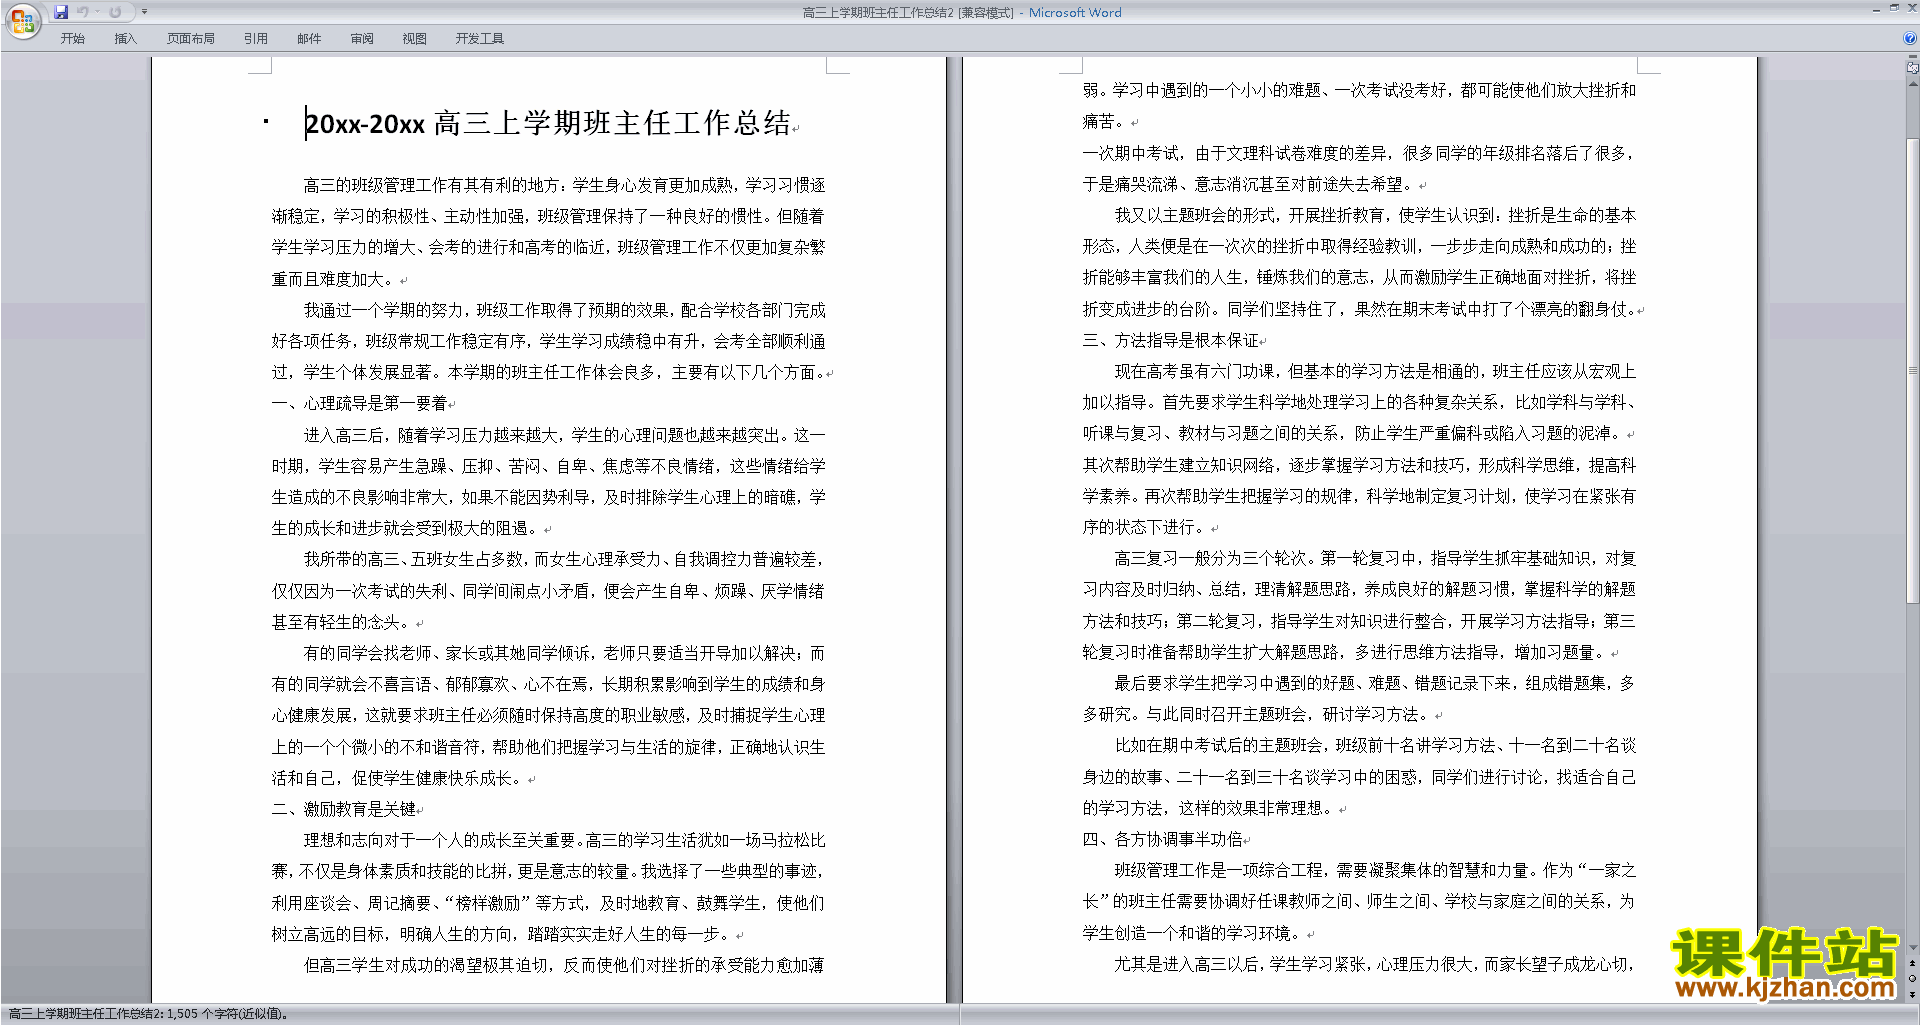The width and height of the screenshot is (1920, 1025).
Task: Click the line starting 我所带的高三、五班女生占多数
Action: [564, 560]
